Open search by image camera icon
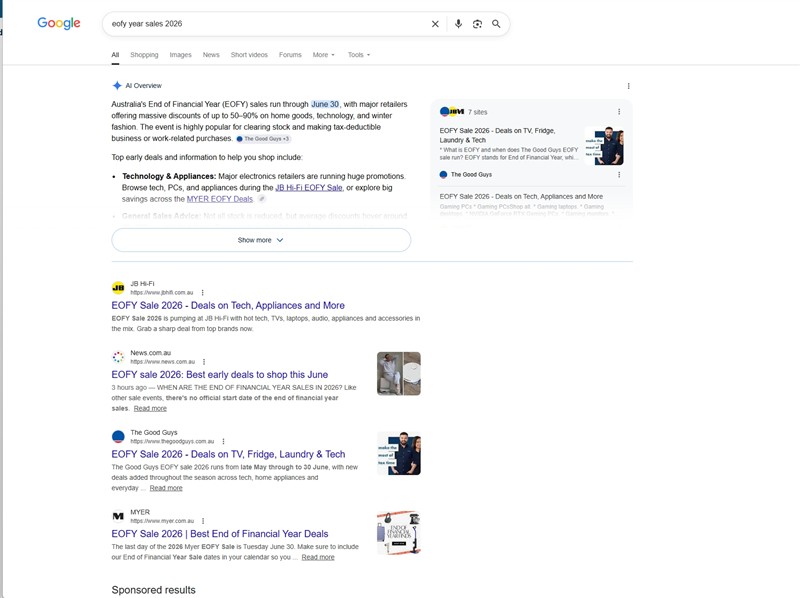800x598 pixels. pyautogui.click(x=477, y=24)
